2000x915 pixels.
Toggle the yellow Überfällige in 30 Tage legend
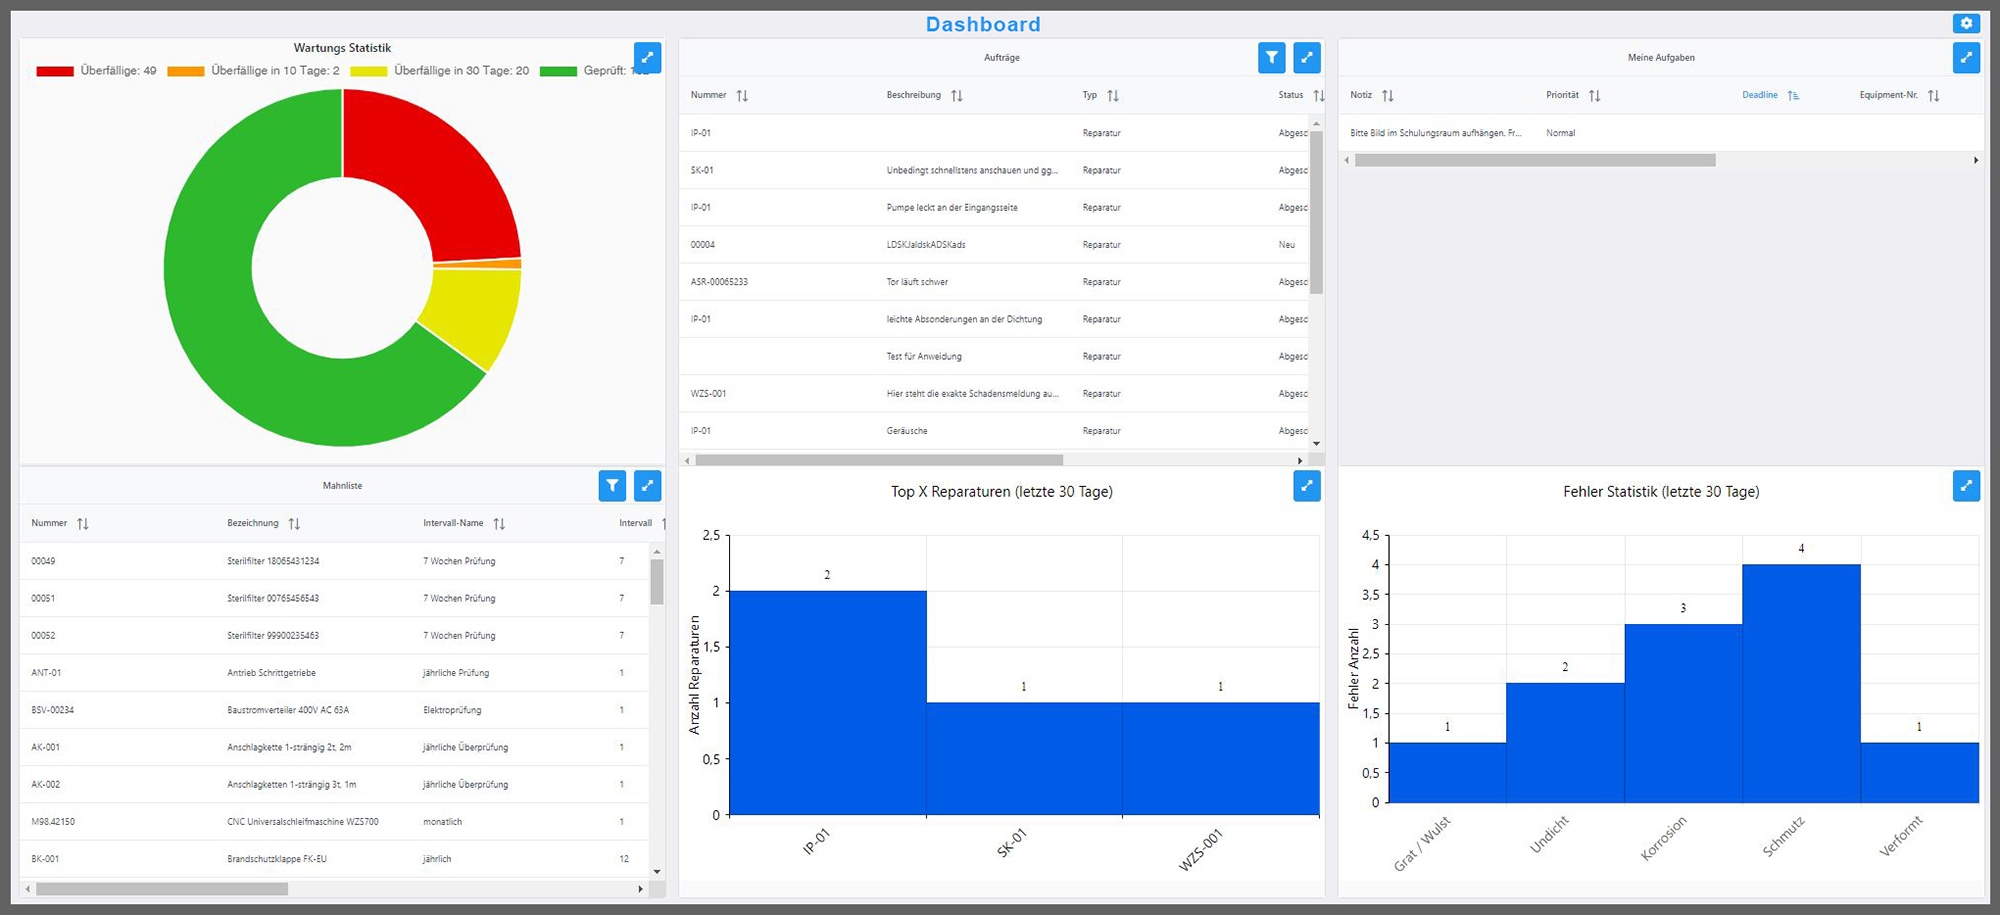440,71
